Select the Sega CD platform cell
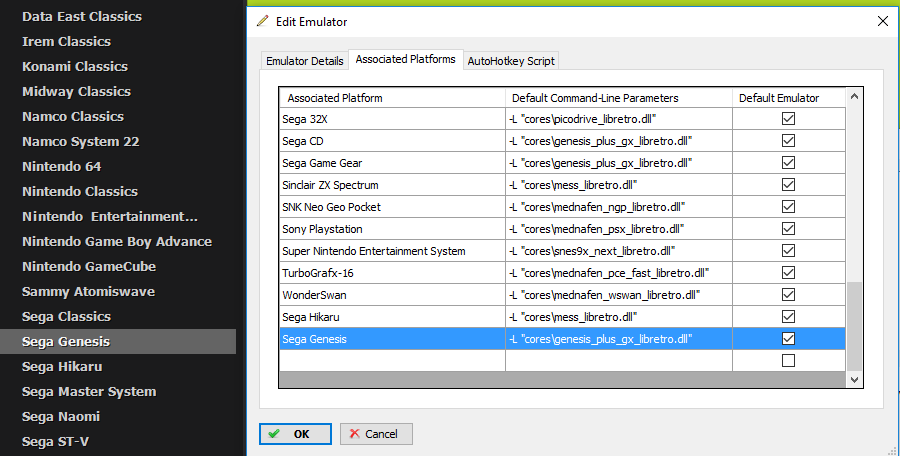Screen dimensions: 900x456 (392, 141)
